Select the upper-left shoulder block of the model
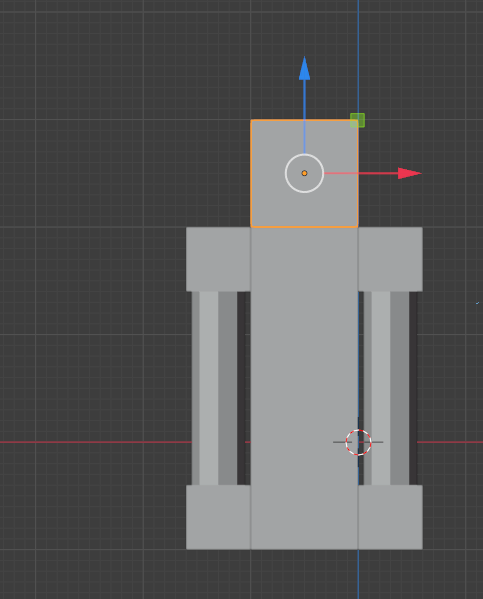The image size is (483, 599). (x=218, y=259)
